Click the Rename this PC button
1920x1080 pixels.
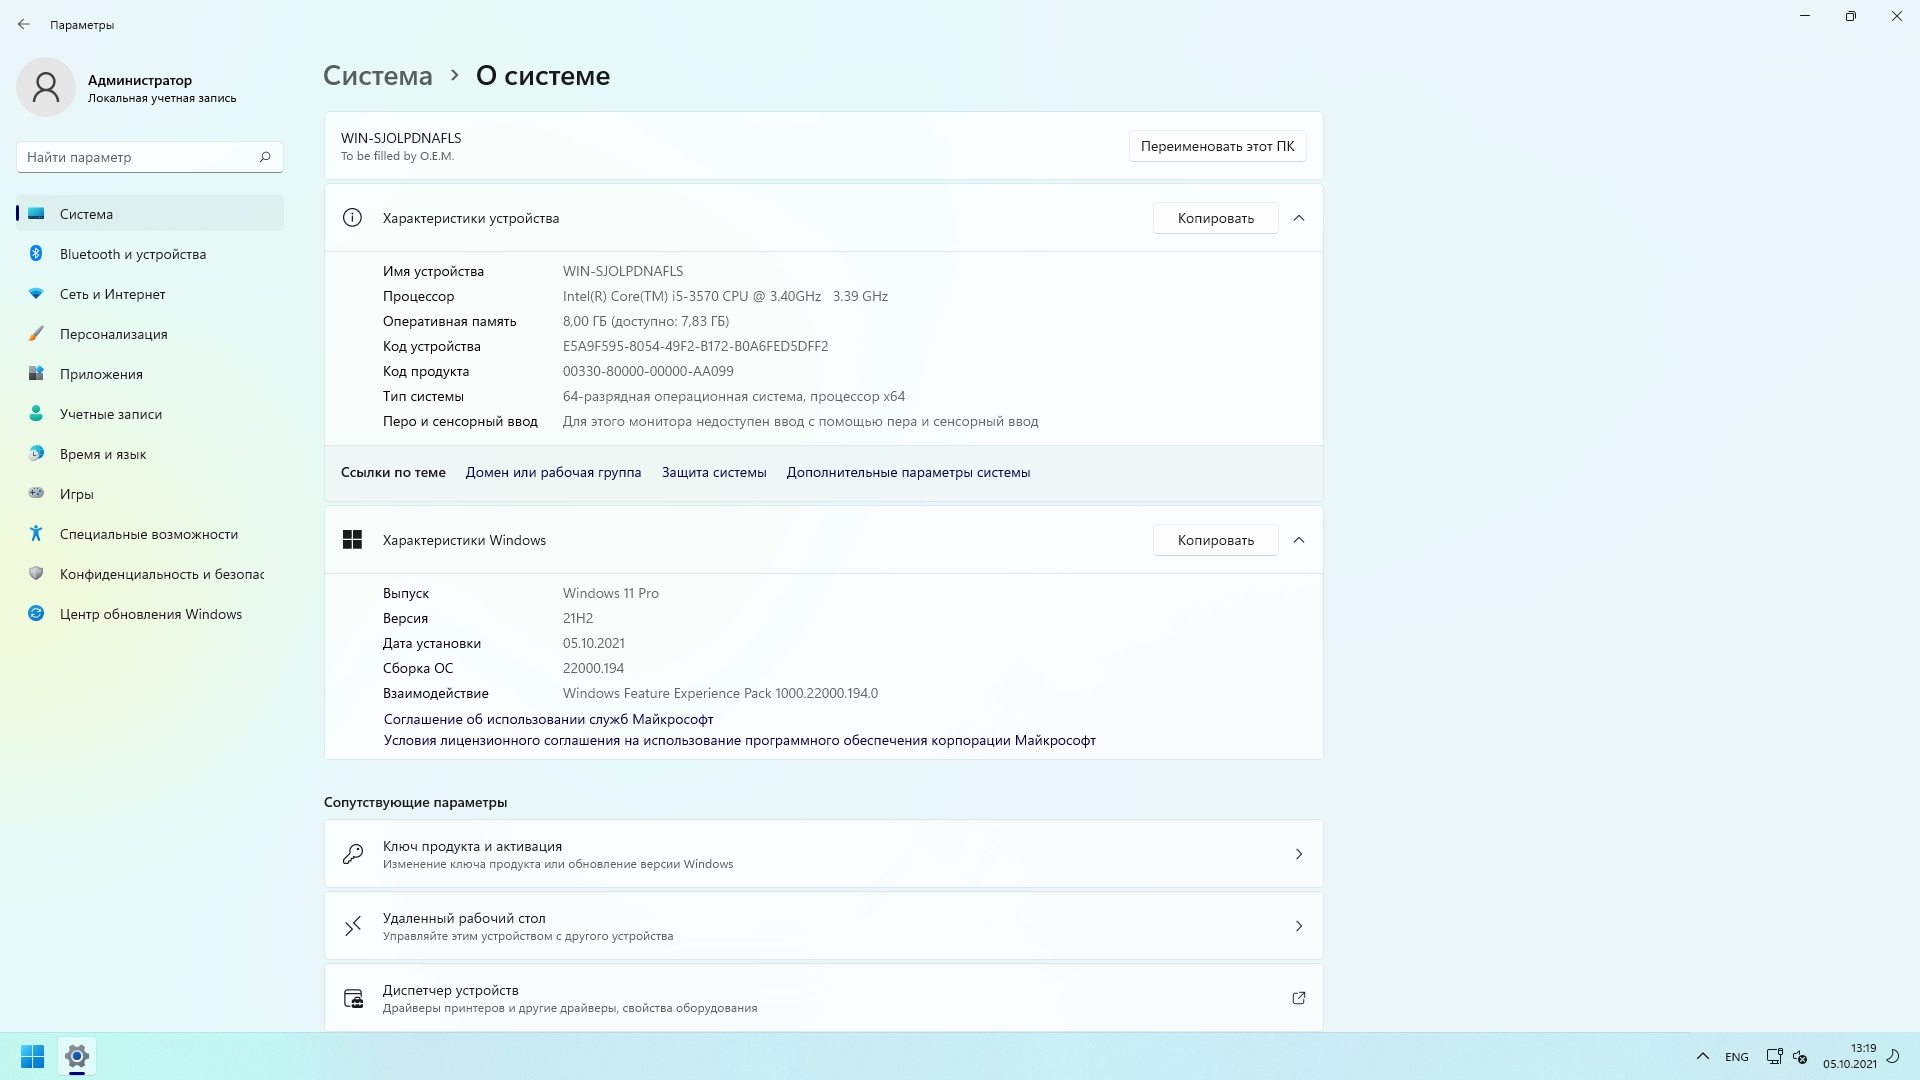pos(1217,146)
